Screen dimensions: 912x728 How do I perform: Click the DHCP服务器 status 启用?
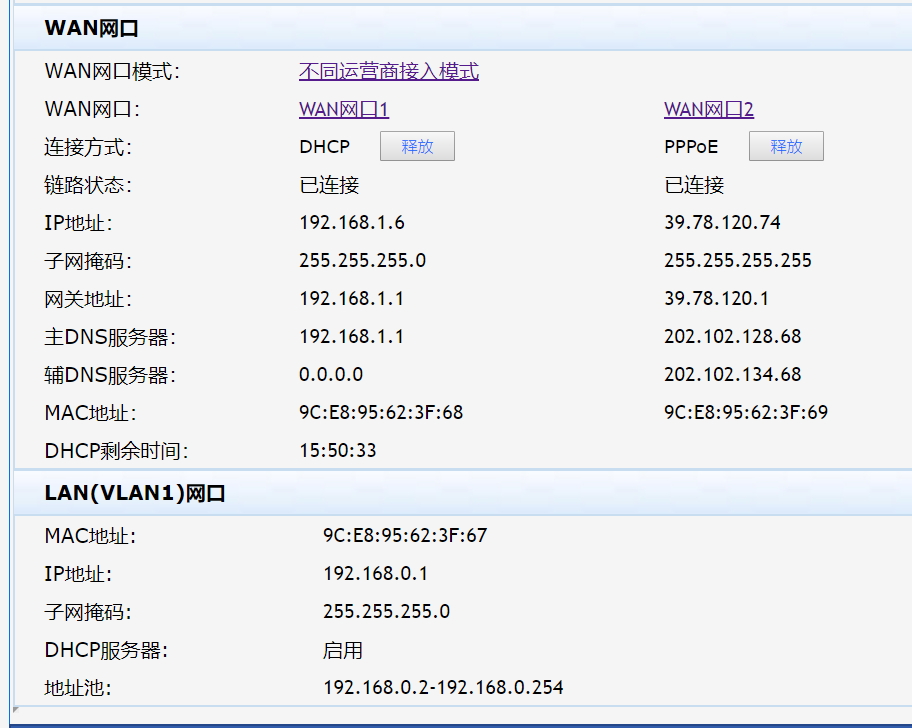[342, 651]
